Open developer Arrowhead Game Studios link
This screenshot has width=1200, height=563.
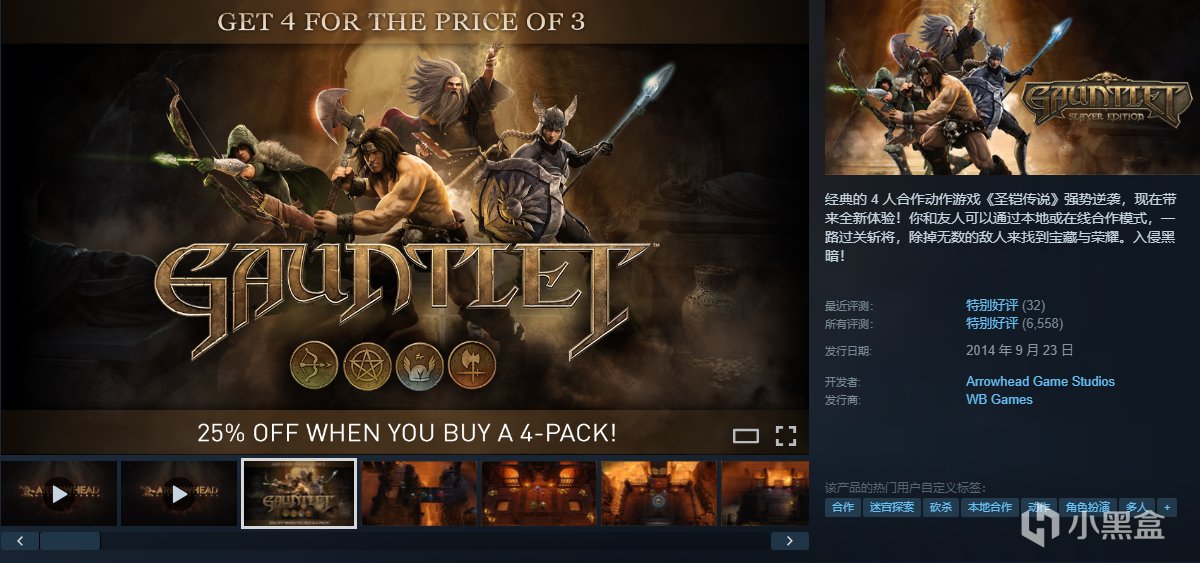(x=1040, y=381)
